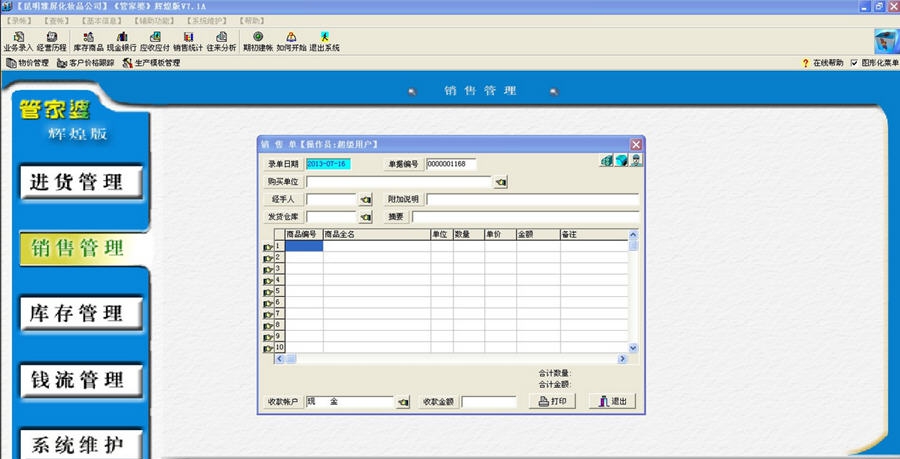Open lookup picker beside 收款帐户 field
900x459 pixels.
(404, 402)
